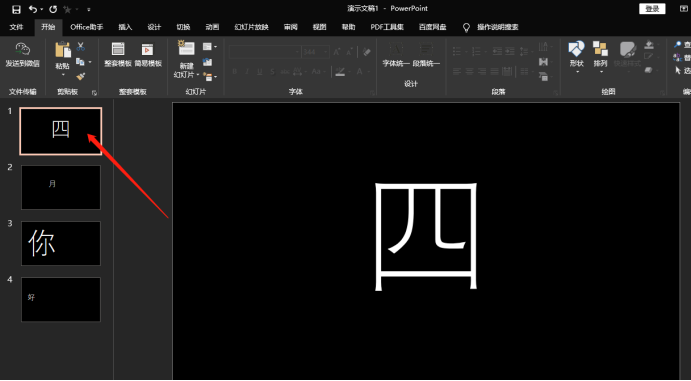Expand the Copy dropdown arrow
Viewport: 691px width, 381px height.
[90, 62]
